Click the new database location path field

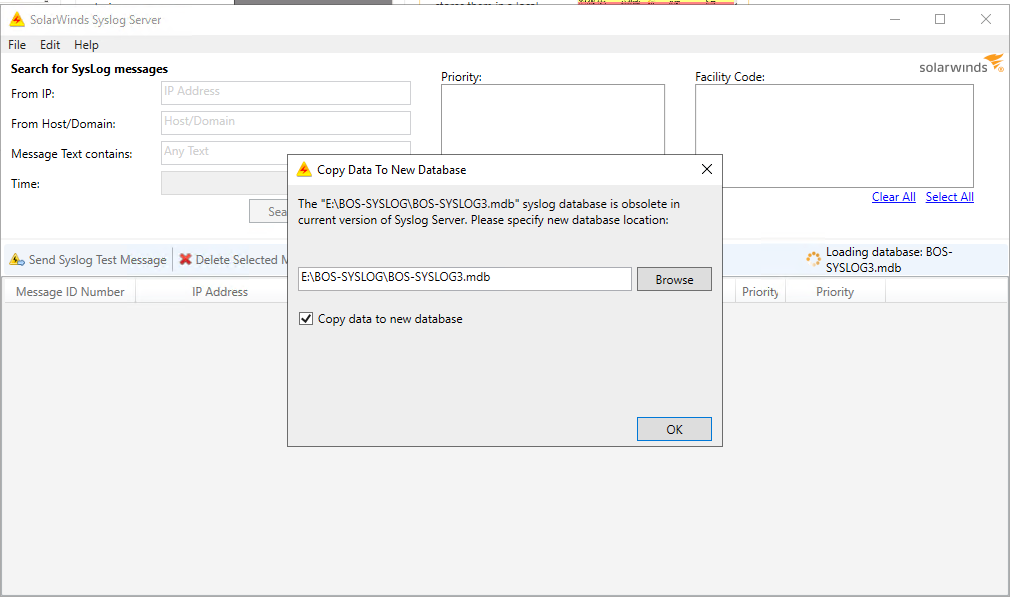465,278
